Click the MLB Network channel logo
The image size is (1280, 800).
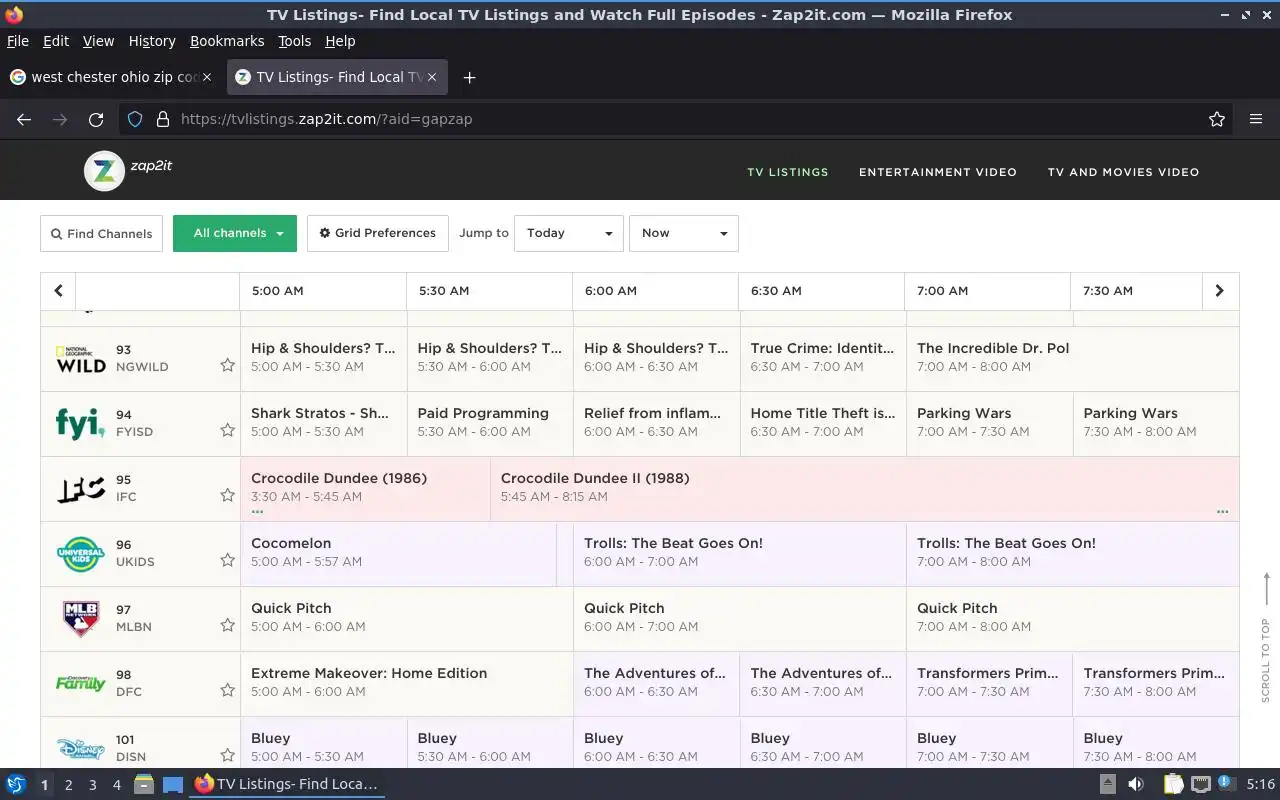pos(81,619)
